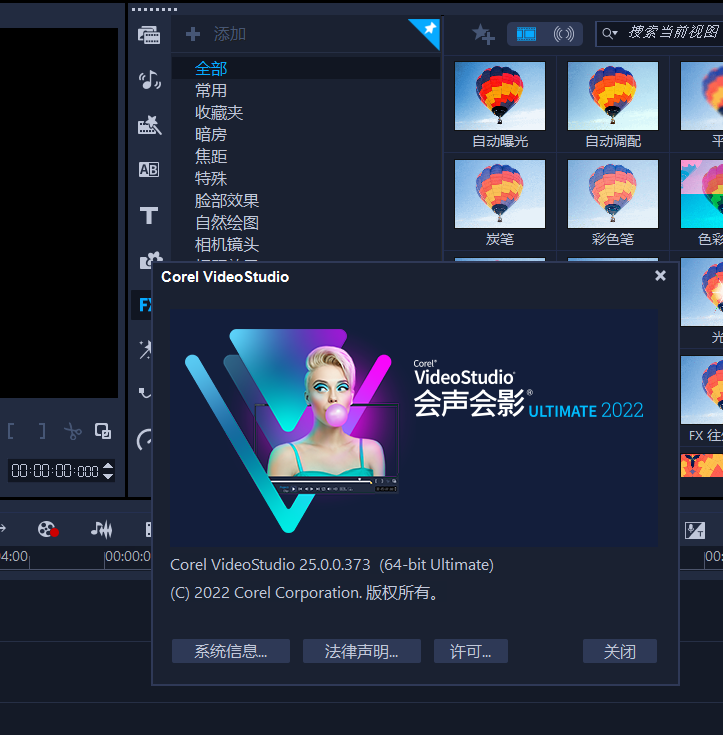The height and width of the screenshot is (735, 723).
Task: Click the subtitle editor icon on timeline toolbar
Action: [694, 530]
